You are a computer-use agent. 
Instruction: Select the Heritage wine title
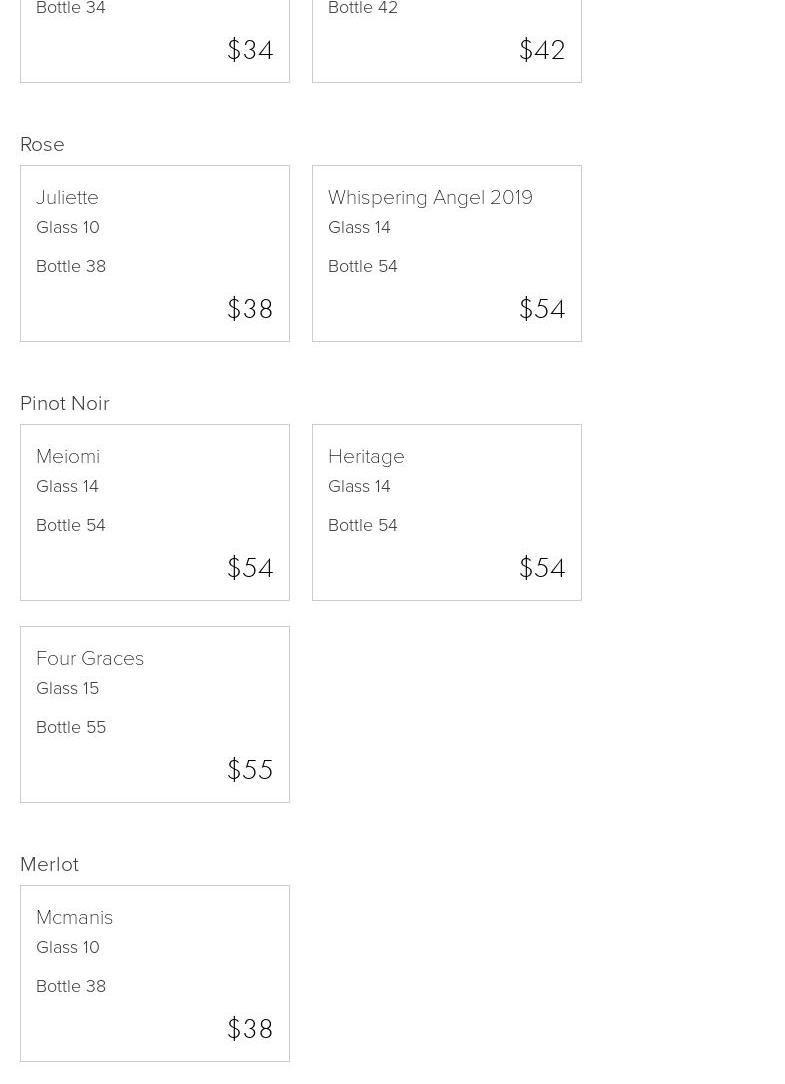(x=366, y=456)
